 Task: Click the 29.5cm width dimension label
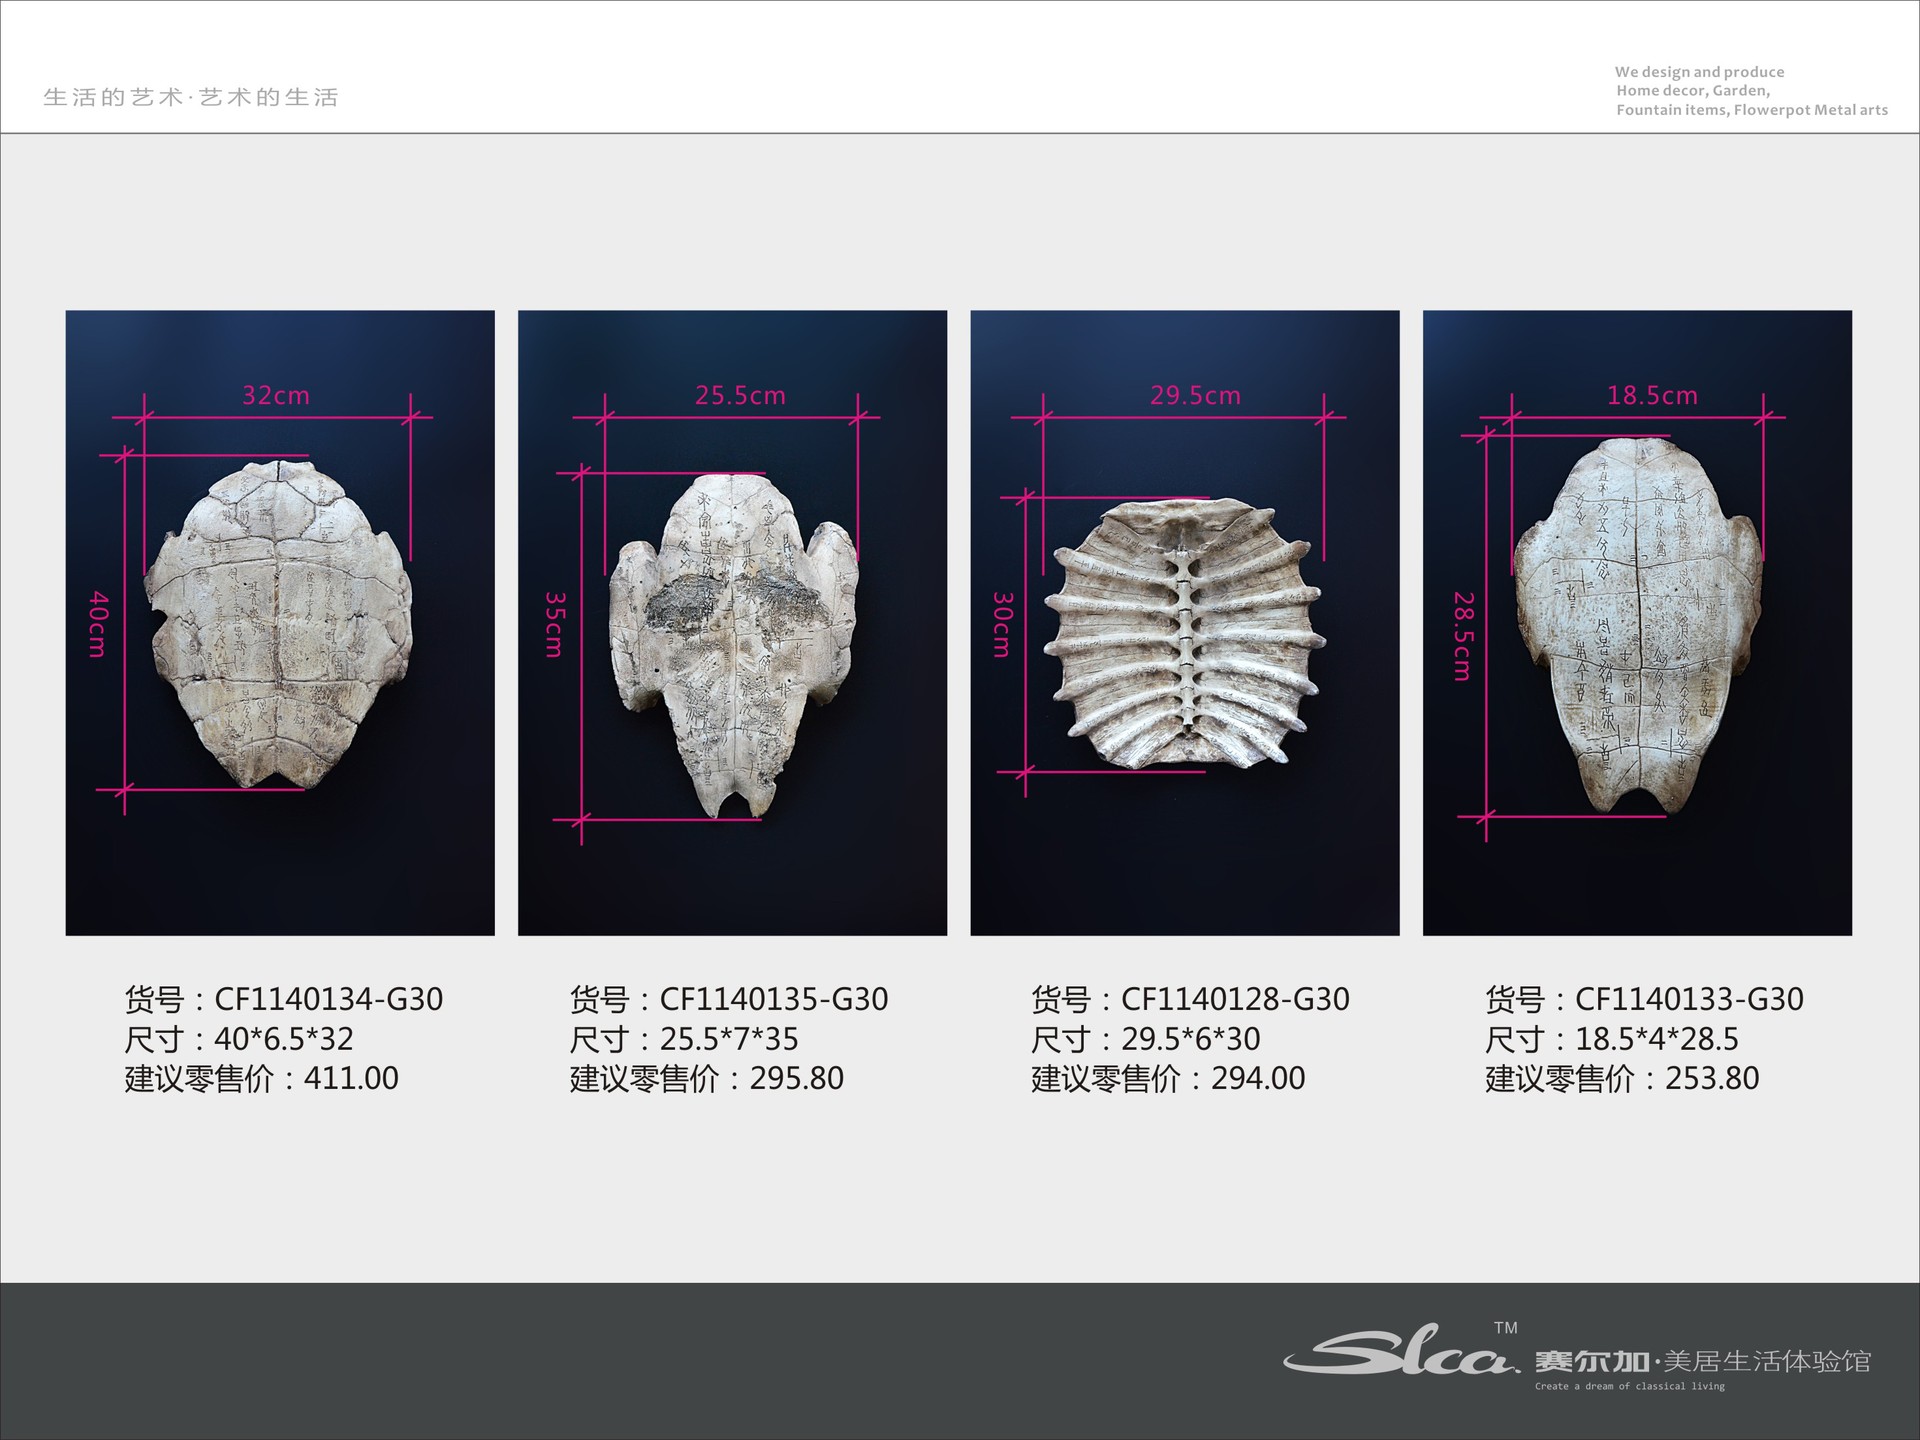coord(1195,395)
